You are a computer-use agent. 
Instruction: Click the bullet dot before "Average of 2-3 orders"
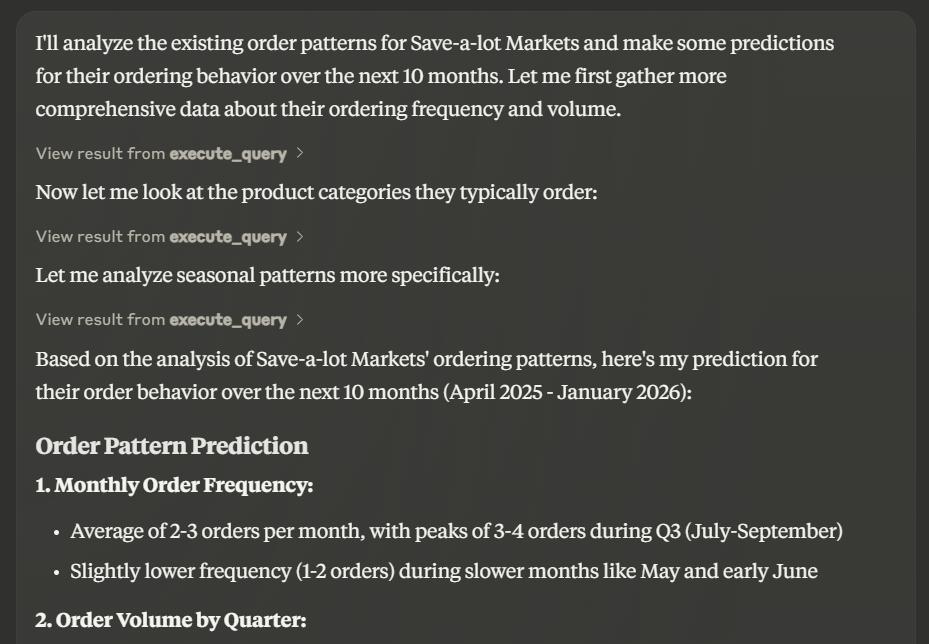57,533
